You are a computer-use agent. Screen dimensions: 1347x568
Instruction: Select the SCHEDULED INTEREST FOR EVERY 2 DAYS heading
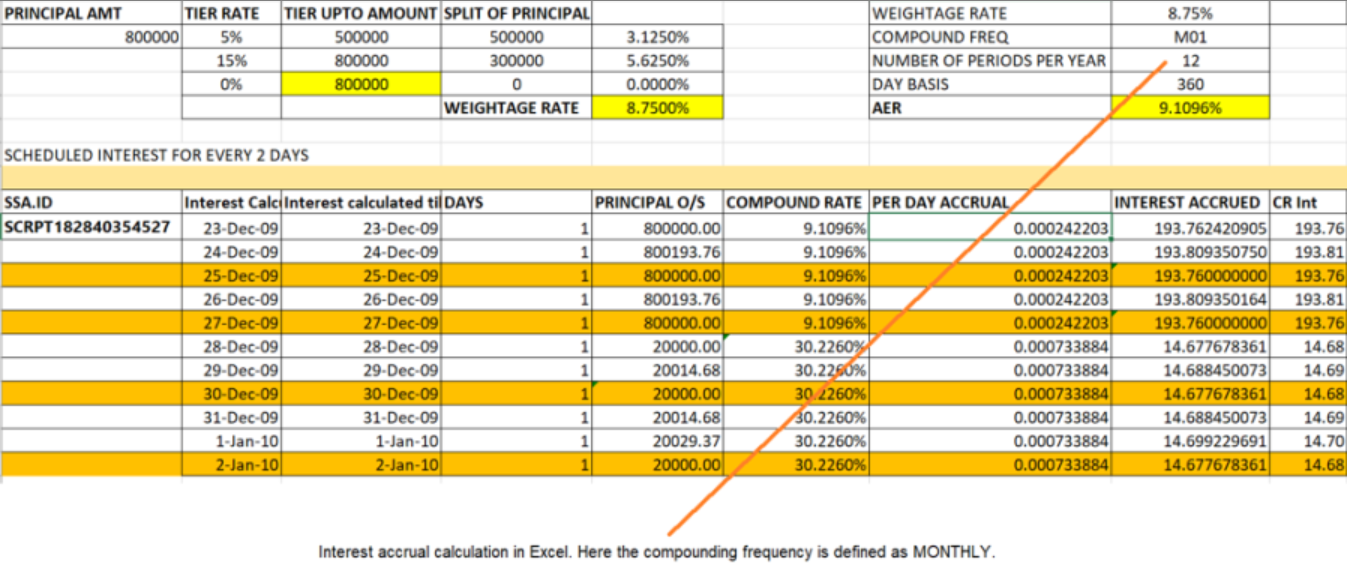tap(155, 155)
